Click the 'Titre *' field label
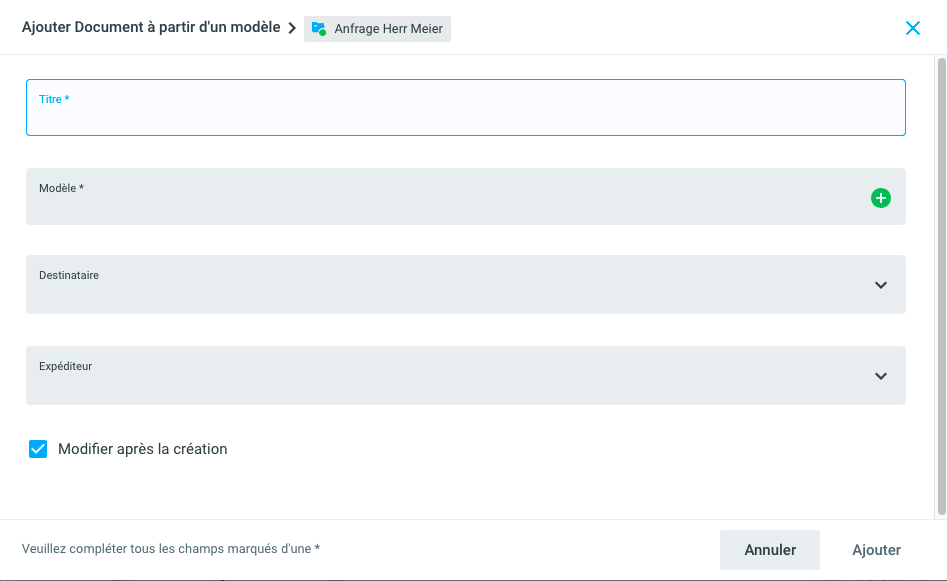 (54, 99)
